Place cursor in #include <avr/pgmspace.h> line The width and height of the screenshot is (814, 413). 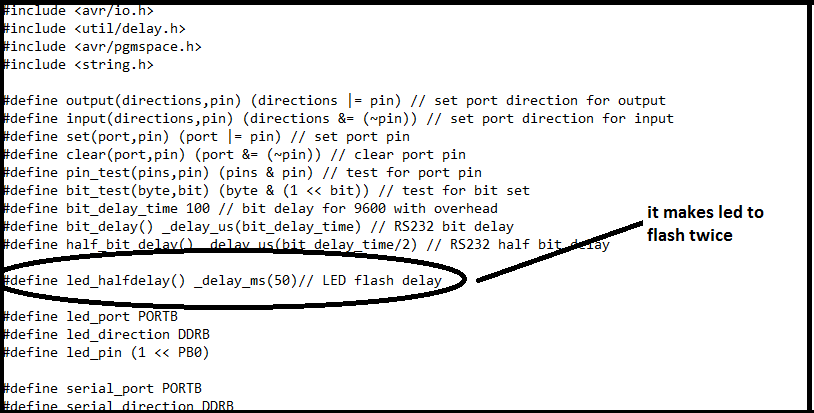pyautogui.click(x=103, y=47)
